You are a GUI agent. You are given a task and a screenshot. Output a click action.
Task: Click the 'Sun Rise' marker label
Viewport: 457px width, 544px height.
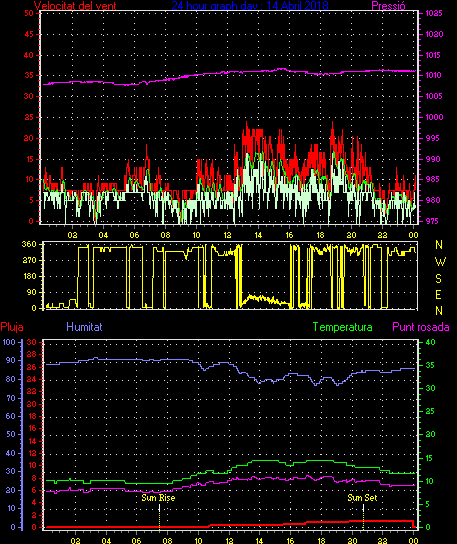(x=158, y=498)
